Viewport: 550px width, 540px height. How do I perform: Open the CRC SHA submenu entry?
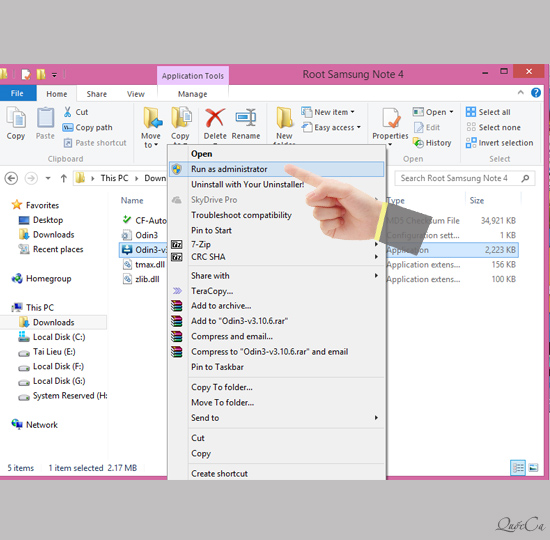click(276, 257)
